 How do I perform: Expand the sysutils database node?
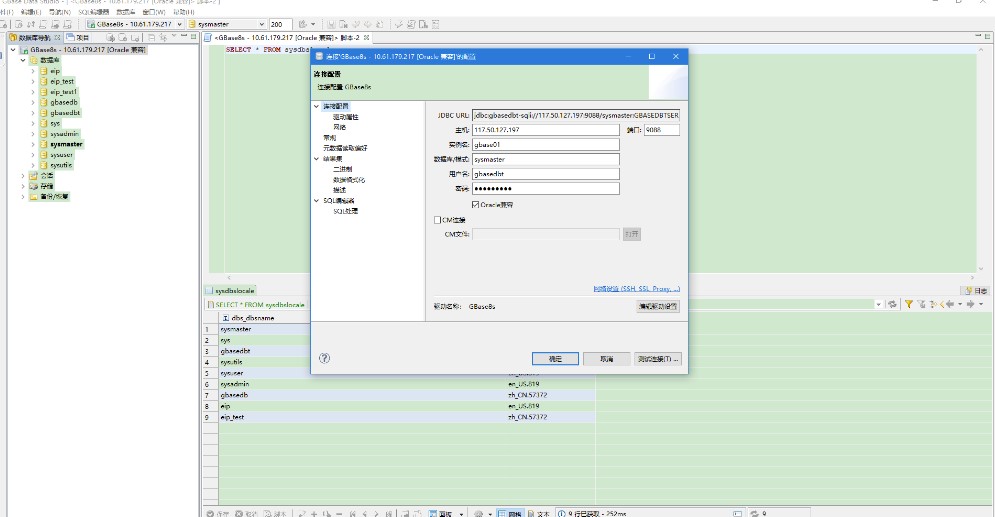tap(33, 165)
